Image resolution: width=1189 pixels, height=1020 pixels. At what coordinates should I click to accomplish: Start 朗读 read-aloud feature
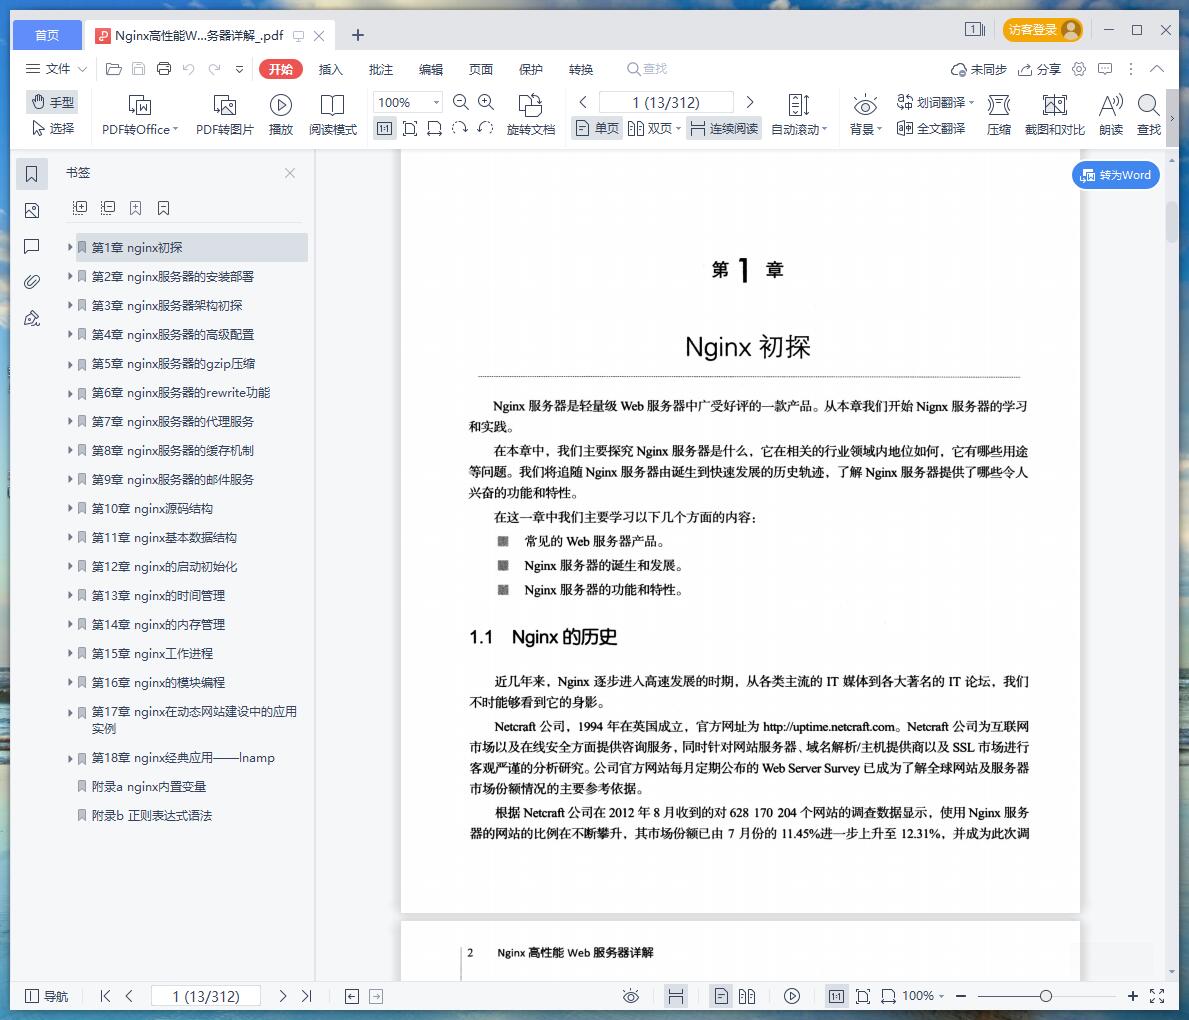1111,115
